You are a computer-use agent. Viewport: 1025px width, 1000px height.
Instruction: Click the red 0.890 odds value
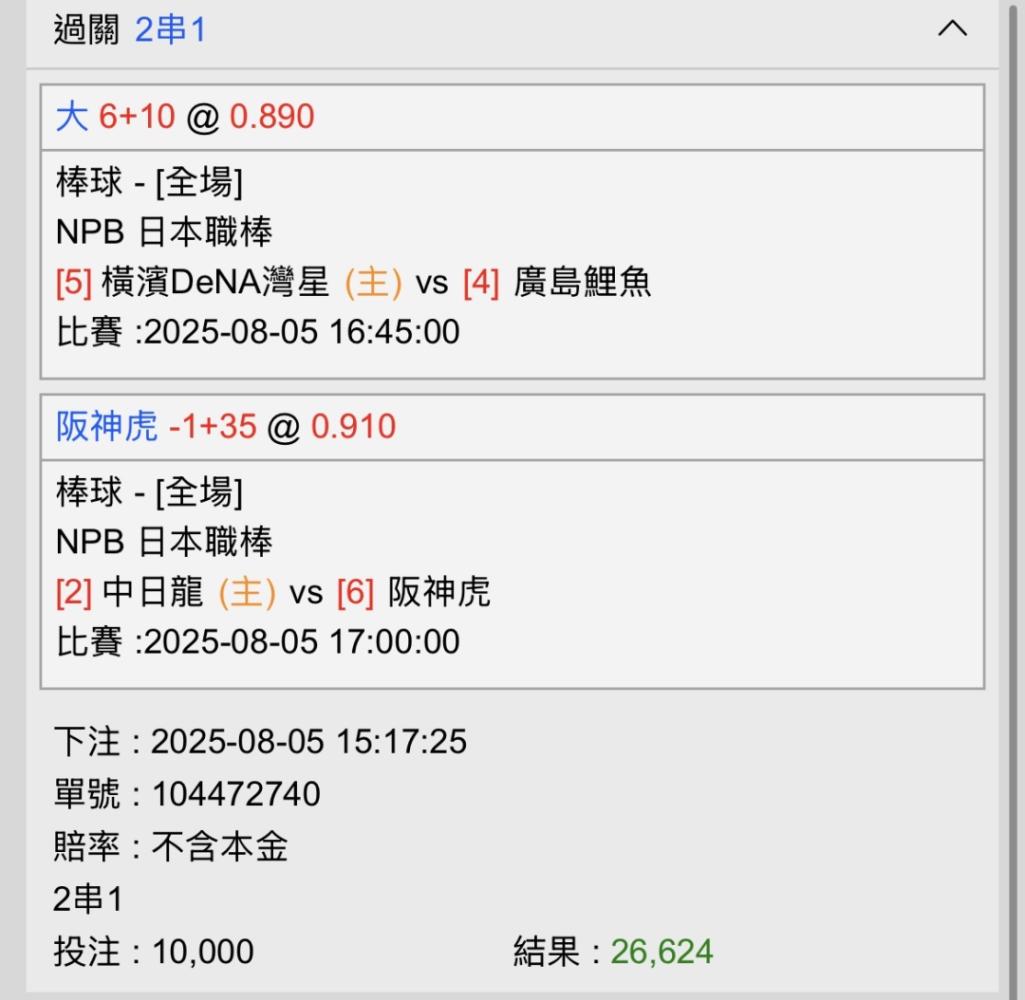pyautogui.click(x=272, y=117)
